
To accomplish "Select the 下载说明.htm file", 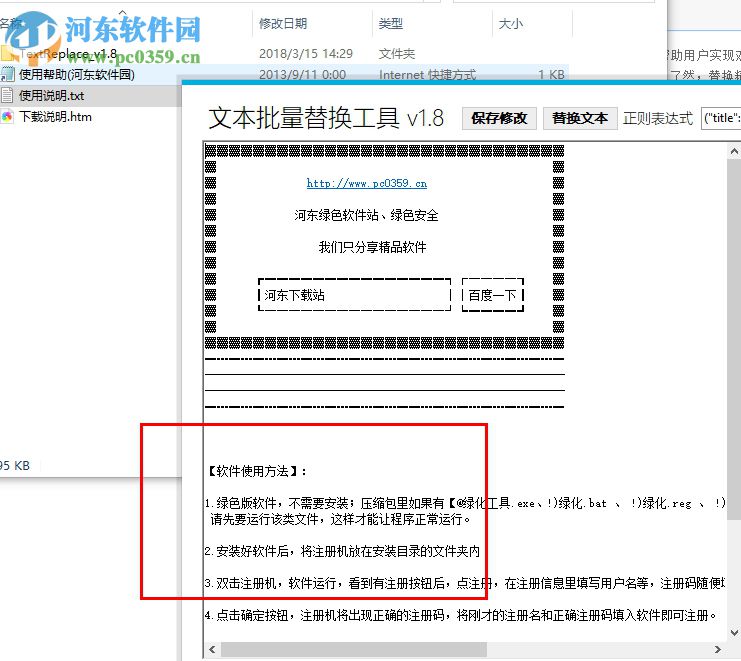I will (55, 117).
